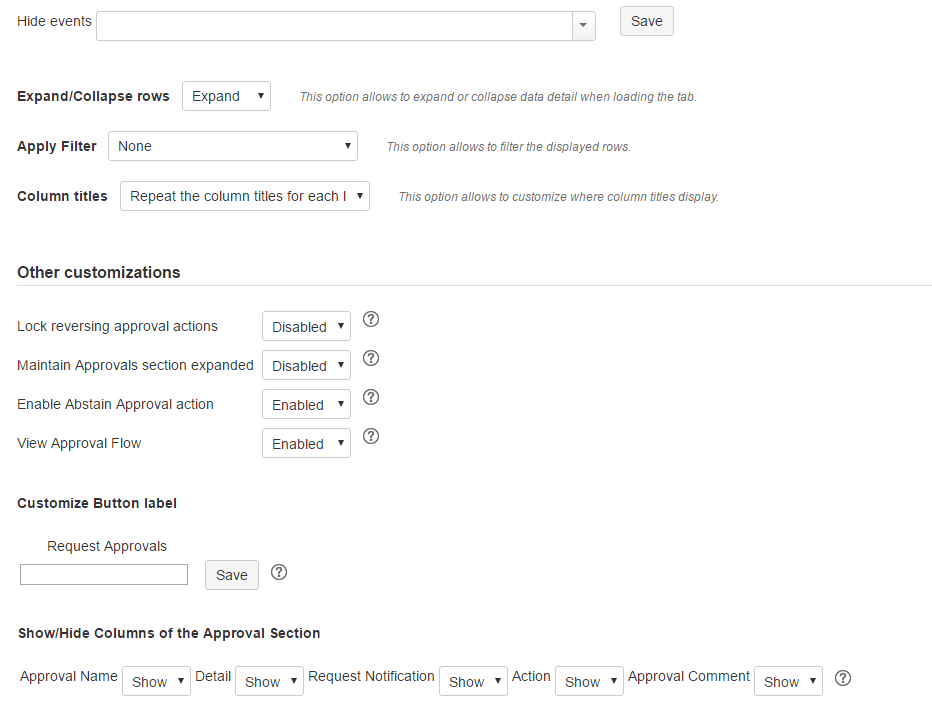
Task: Click help icon beside View Approval Flow
Action: (370, 437)
